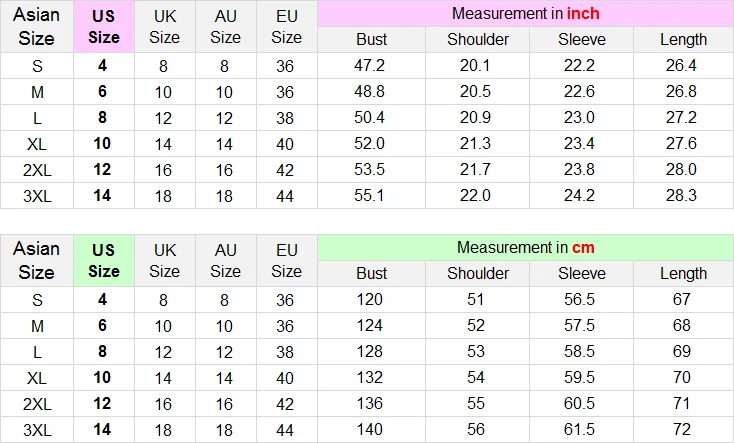Screen dimensions: 734x443
Task: Select the Length column header in cm table
Action: click(683, 273)
